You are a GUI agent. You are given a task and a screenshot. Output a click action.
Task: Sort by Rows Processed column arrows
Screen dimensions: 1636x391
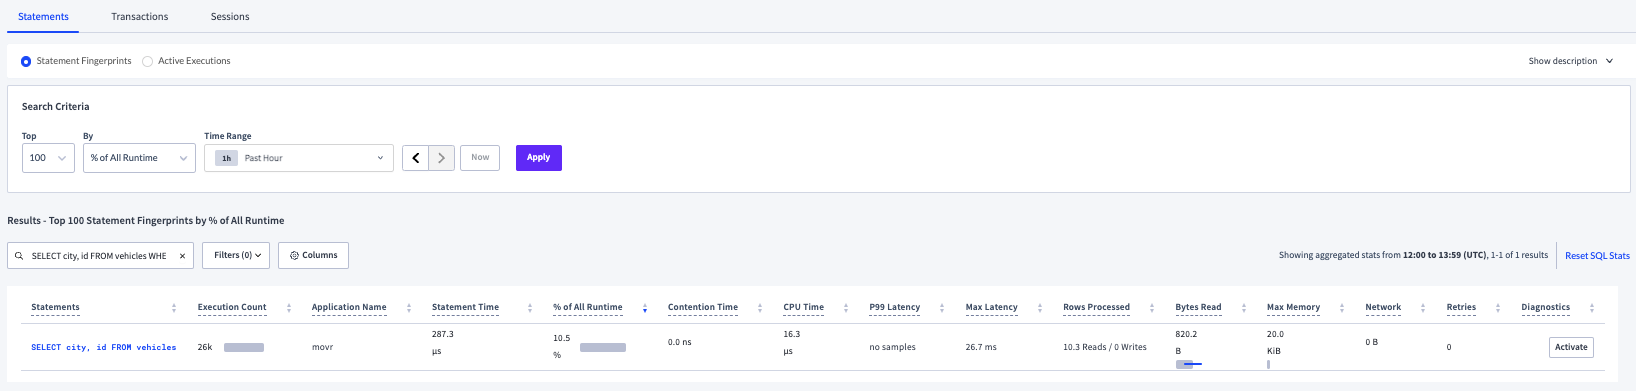coord(1152,308)
